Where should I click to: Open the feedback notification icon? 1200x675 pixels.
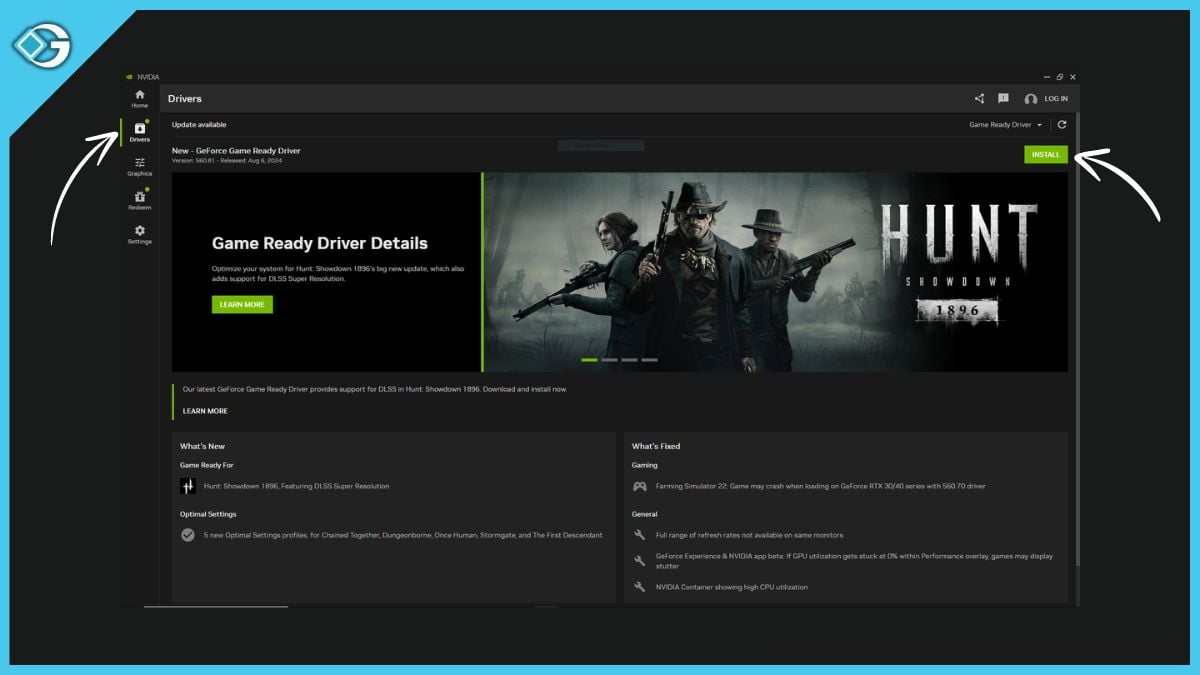pyautogui.click(x=1003, y=99)
